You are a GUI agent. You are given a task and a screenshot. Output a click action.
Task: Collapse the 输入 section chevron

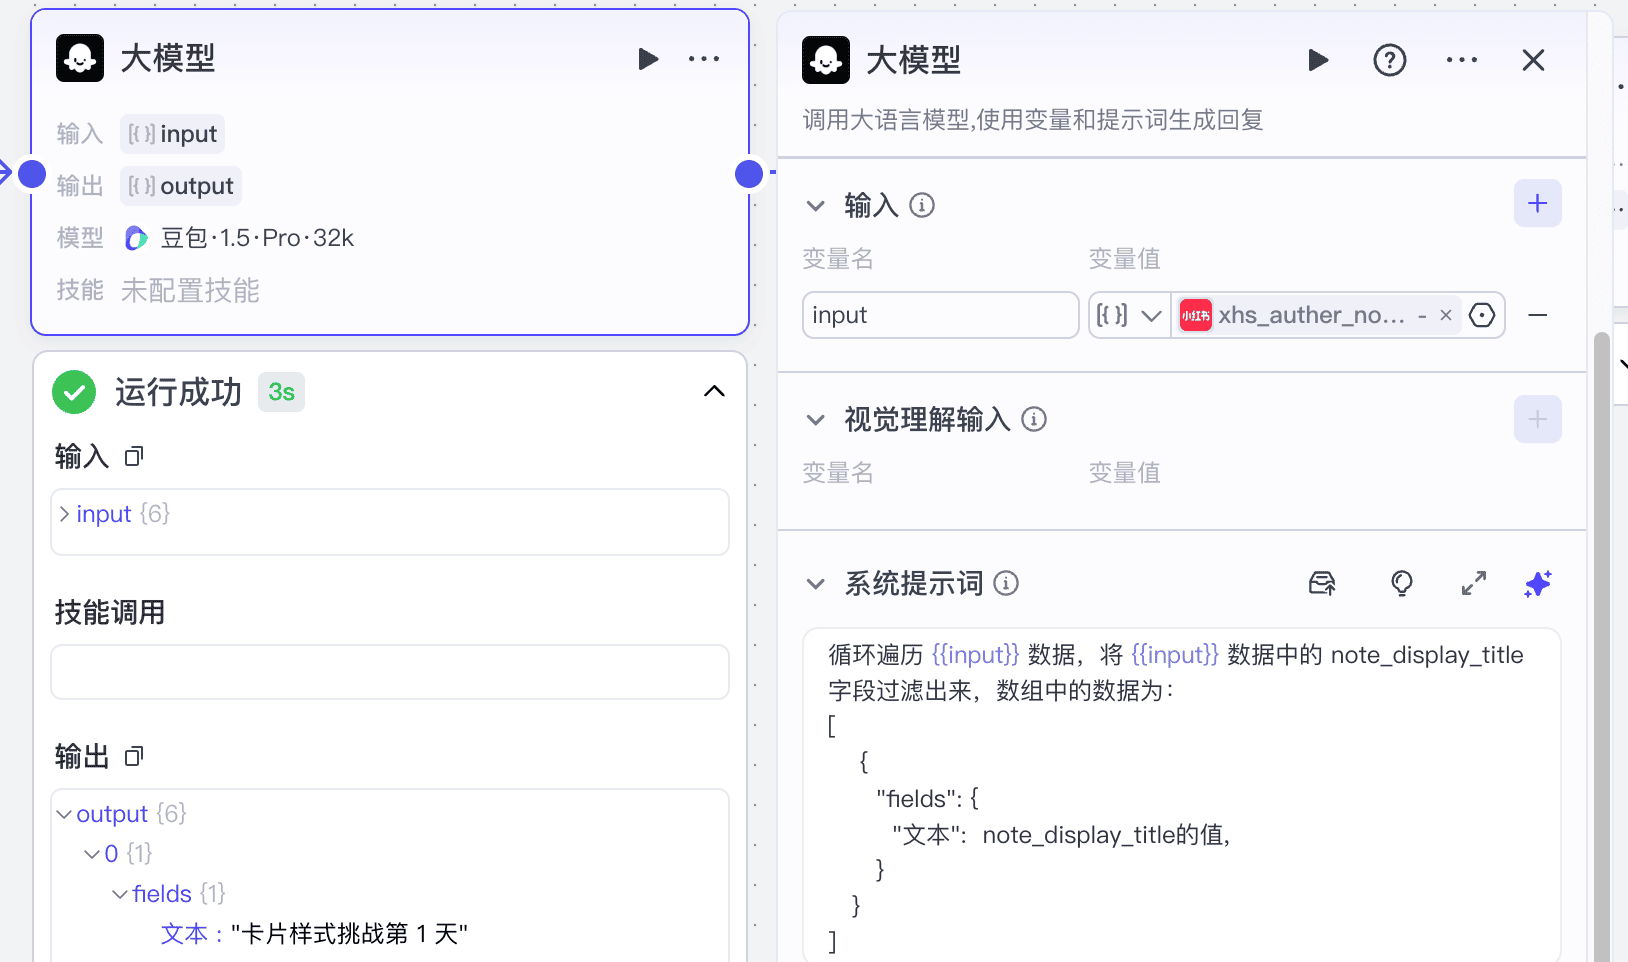tap(817, 205)
